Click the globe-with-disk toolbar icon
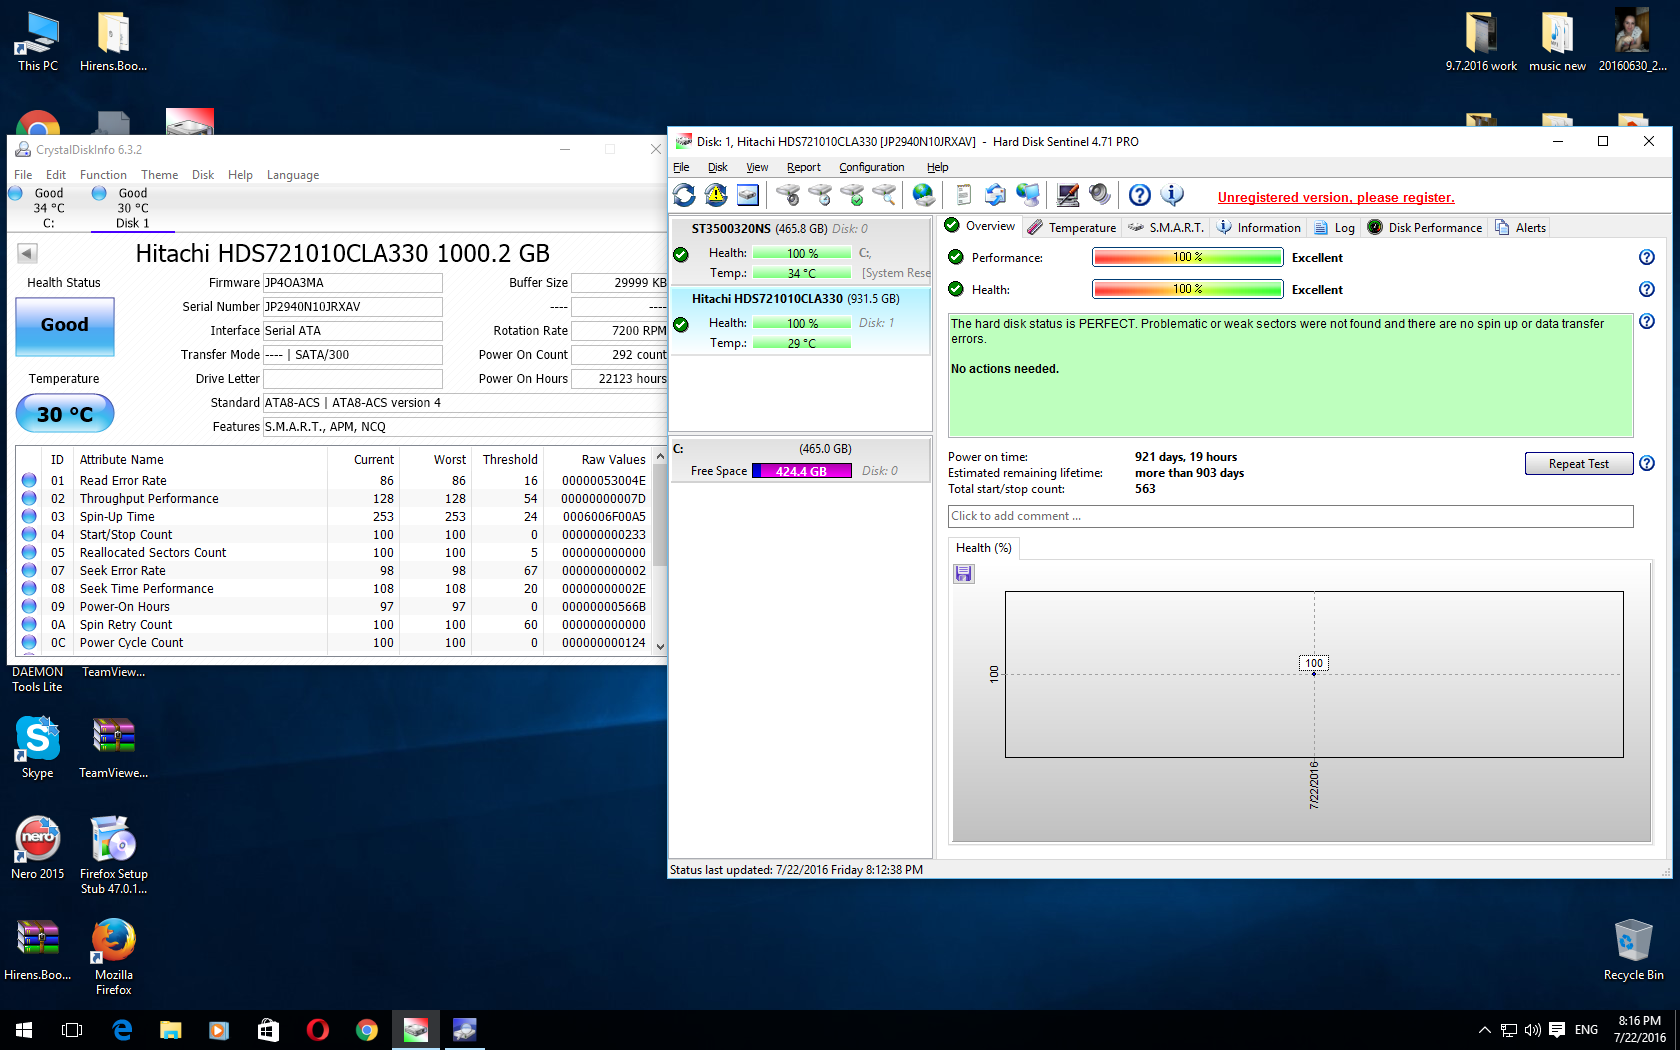This screenshot has width=1680, height=1050. click(x=923, y=195)
